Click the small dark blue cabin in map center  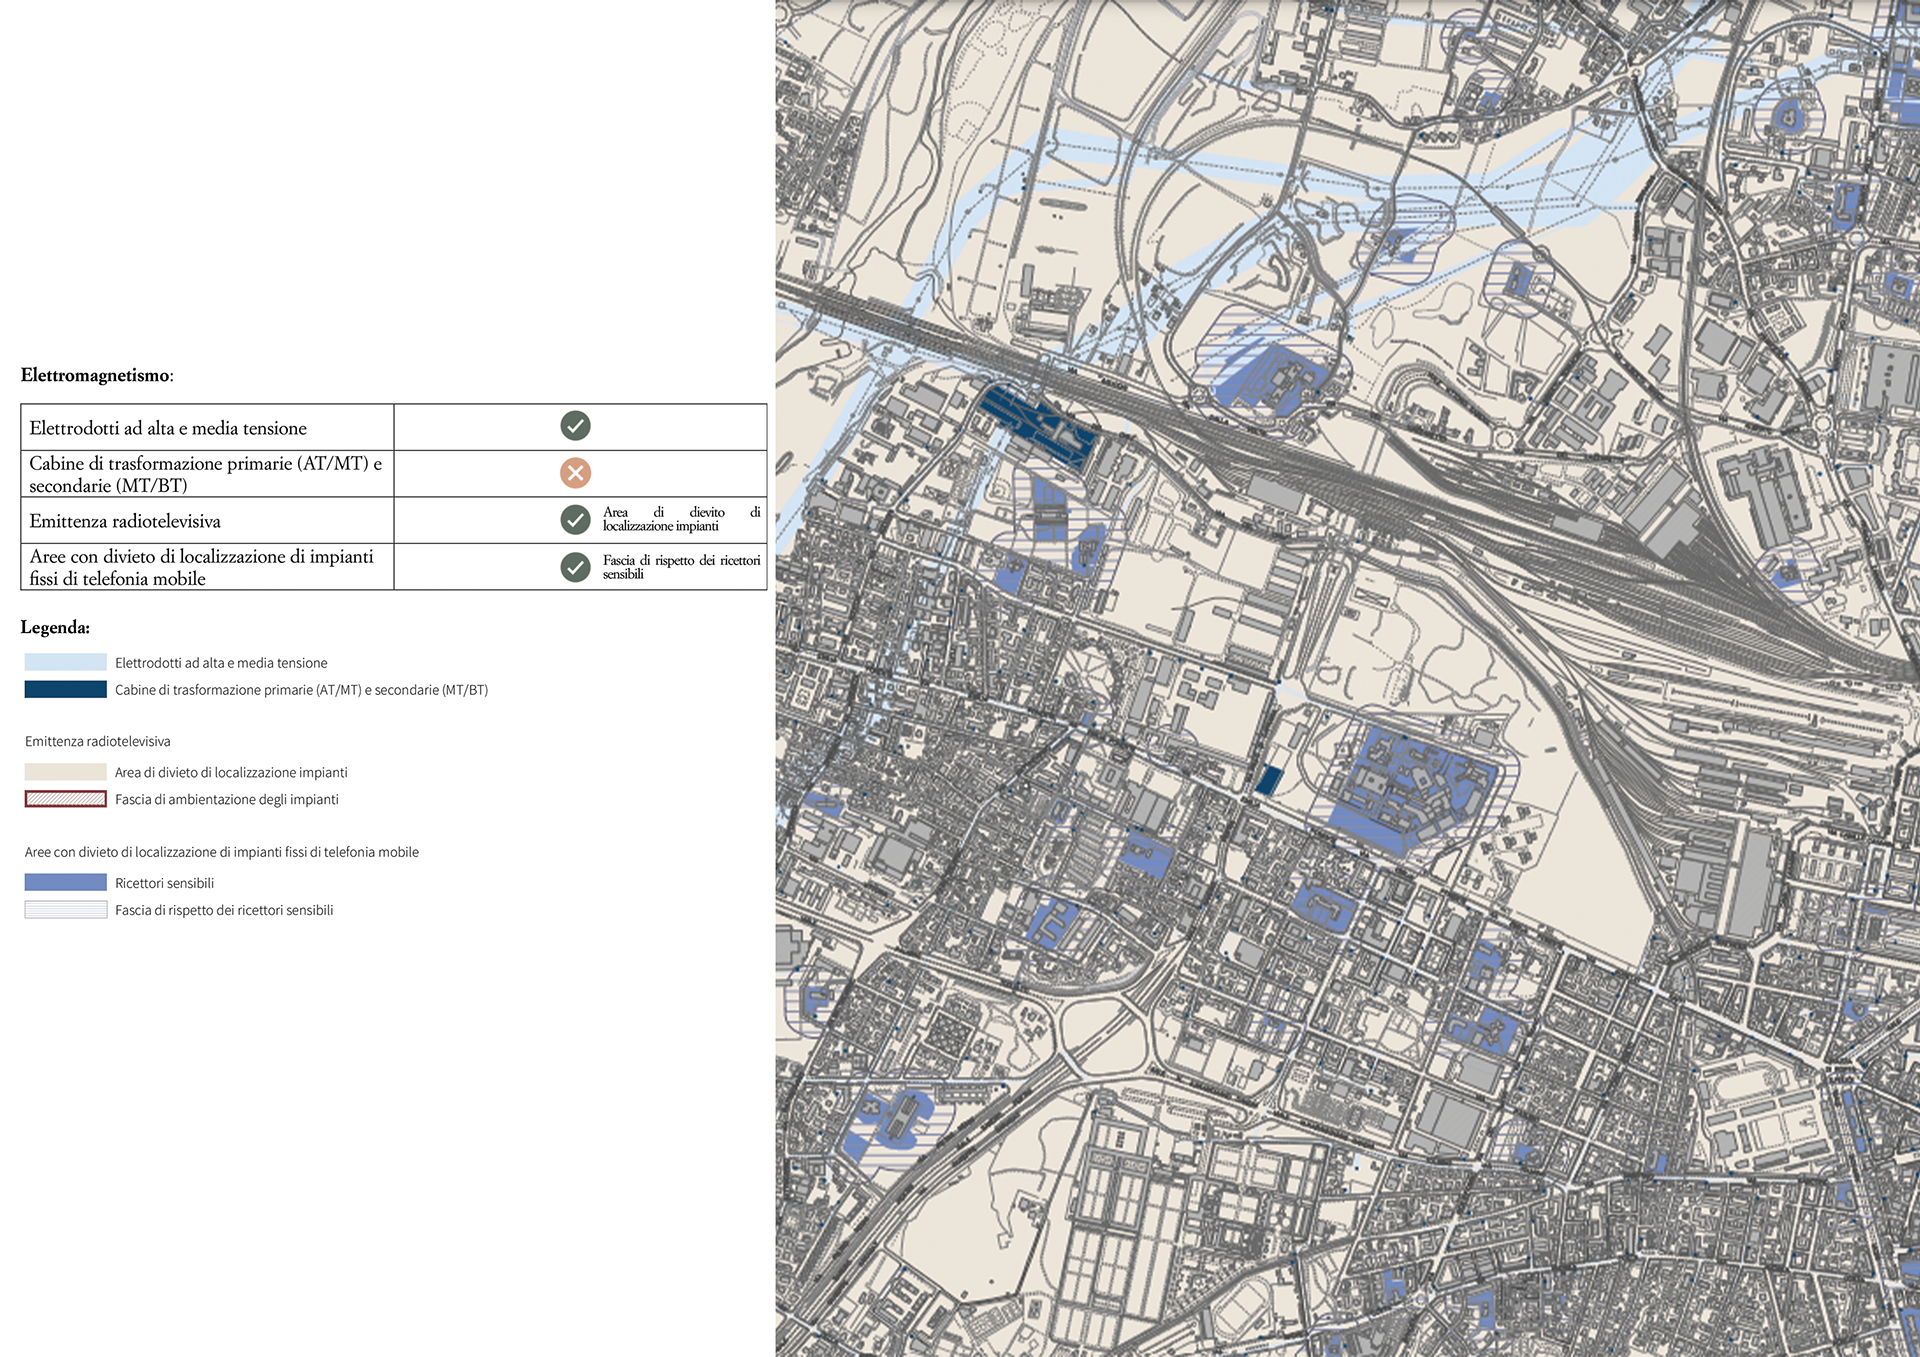(x=1268, y=780)
